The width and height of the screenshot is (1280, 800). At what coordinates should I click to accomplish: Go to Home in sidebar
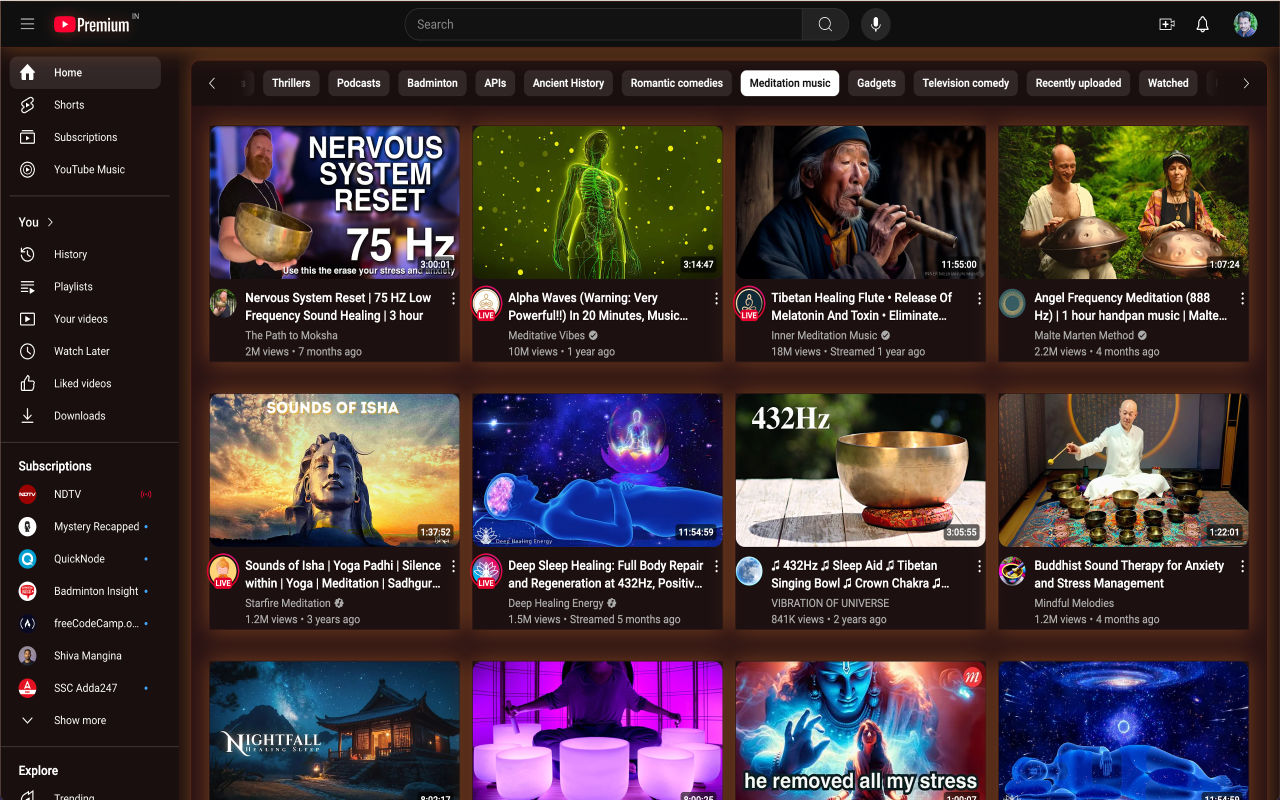pos(85,73)
